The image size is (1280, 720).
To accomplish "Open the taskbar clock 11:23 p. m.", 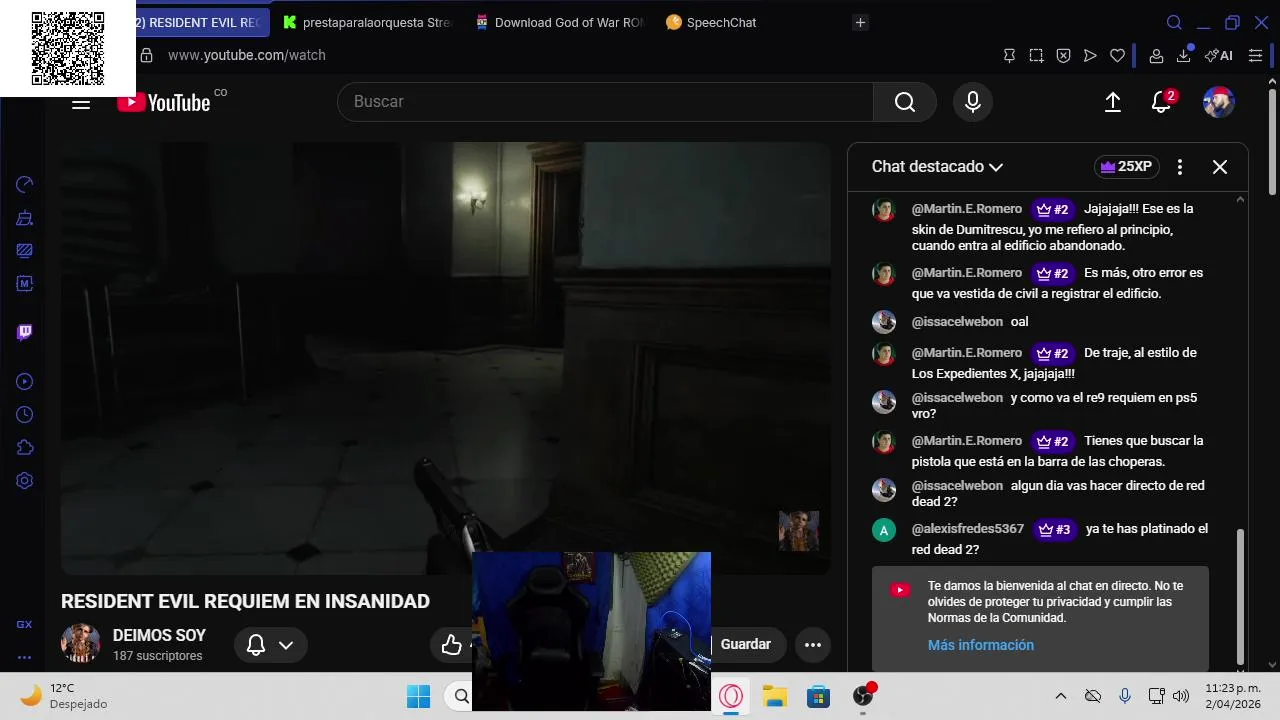I will (x=1232, y=696).
